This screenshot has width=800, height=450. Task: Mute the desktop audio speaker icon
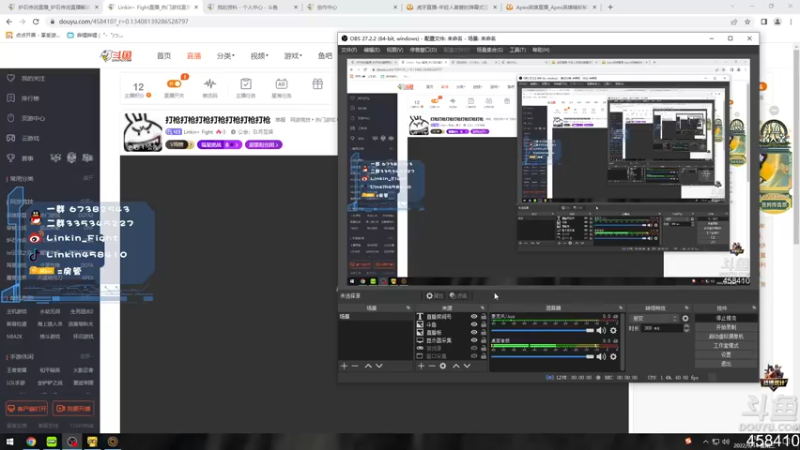pos(602,357)
